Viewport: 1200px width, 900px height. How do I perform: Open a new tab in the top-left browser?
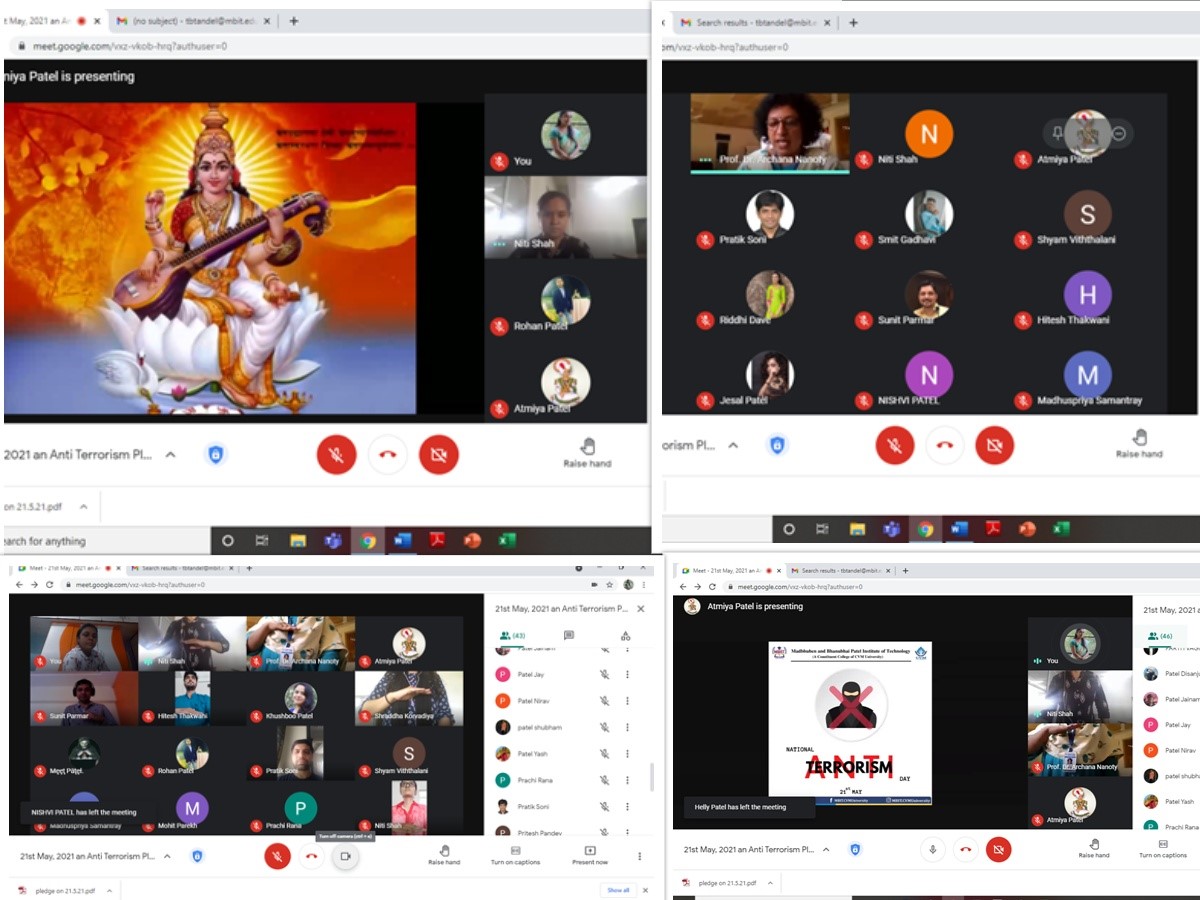point(293,20)
